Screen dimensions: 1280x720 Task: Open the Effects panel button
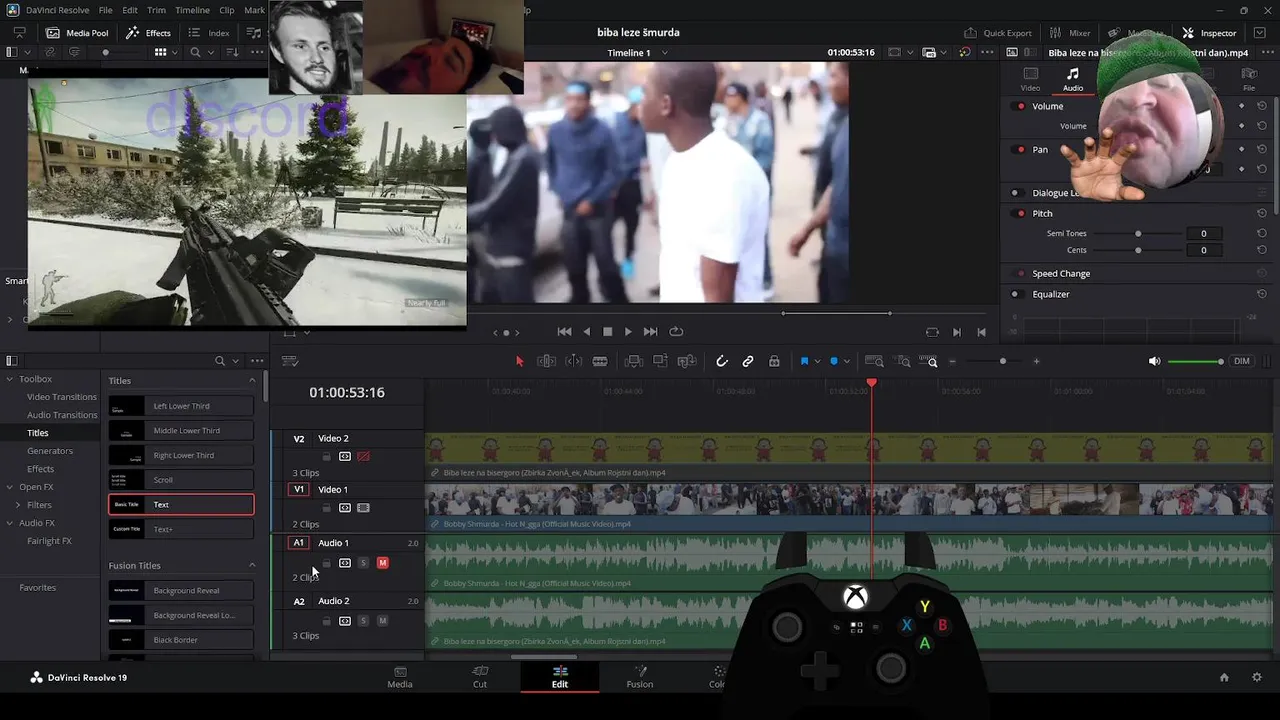(148, 33)
